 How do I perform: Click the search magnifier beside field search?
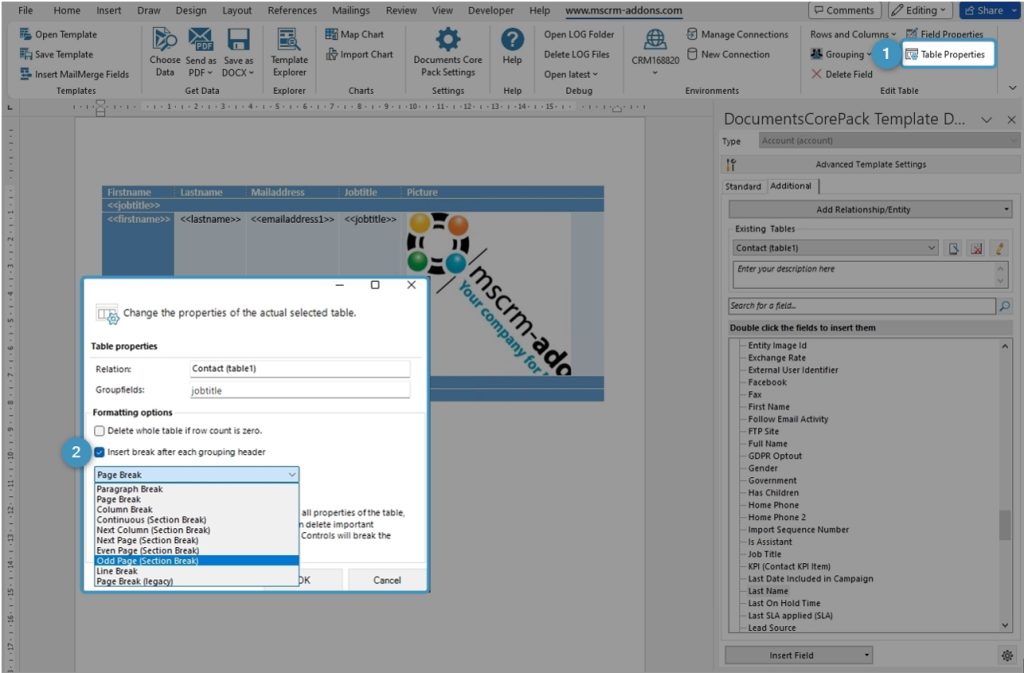[1005, 305]
